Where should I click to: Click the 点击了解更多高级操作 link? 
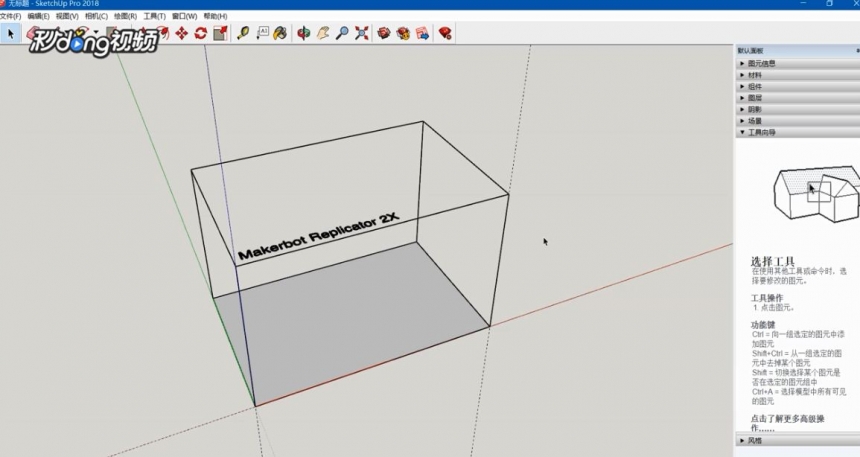click(788, 423)
